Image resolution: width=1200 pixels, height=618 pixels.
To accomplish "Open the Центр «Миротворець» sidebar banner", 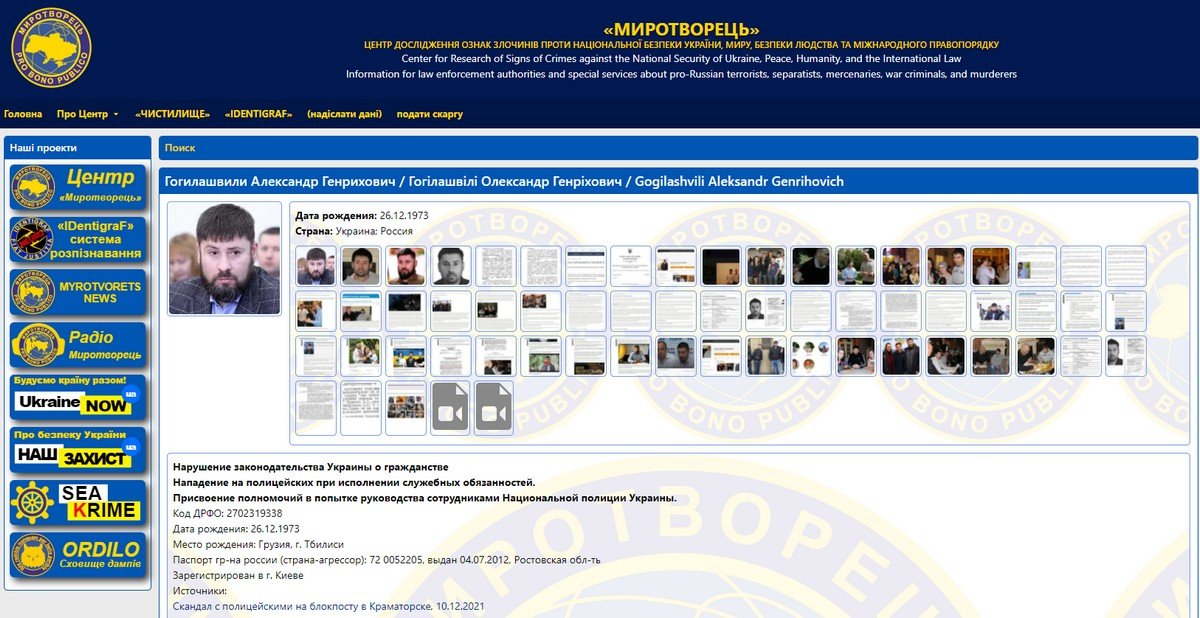I will (77, 187).
